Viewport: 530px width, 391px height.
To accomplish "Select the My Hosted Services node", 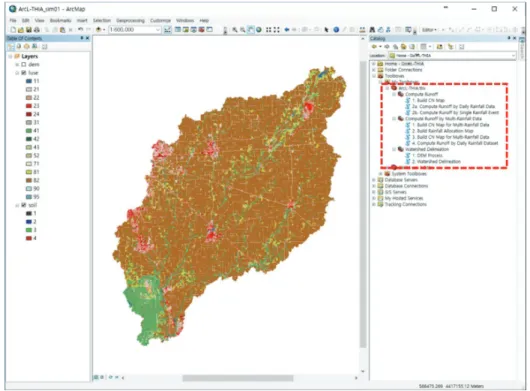I will (404, 198).
